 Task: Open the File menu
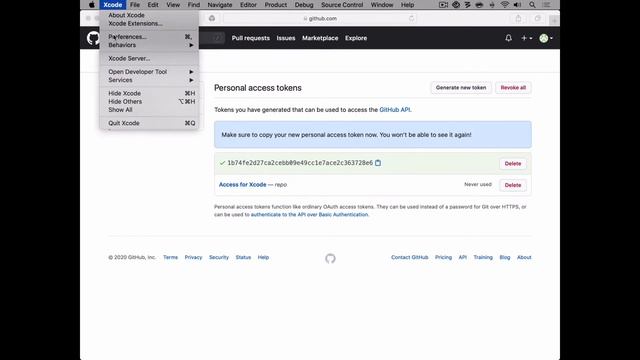(135, 5)
